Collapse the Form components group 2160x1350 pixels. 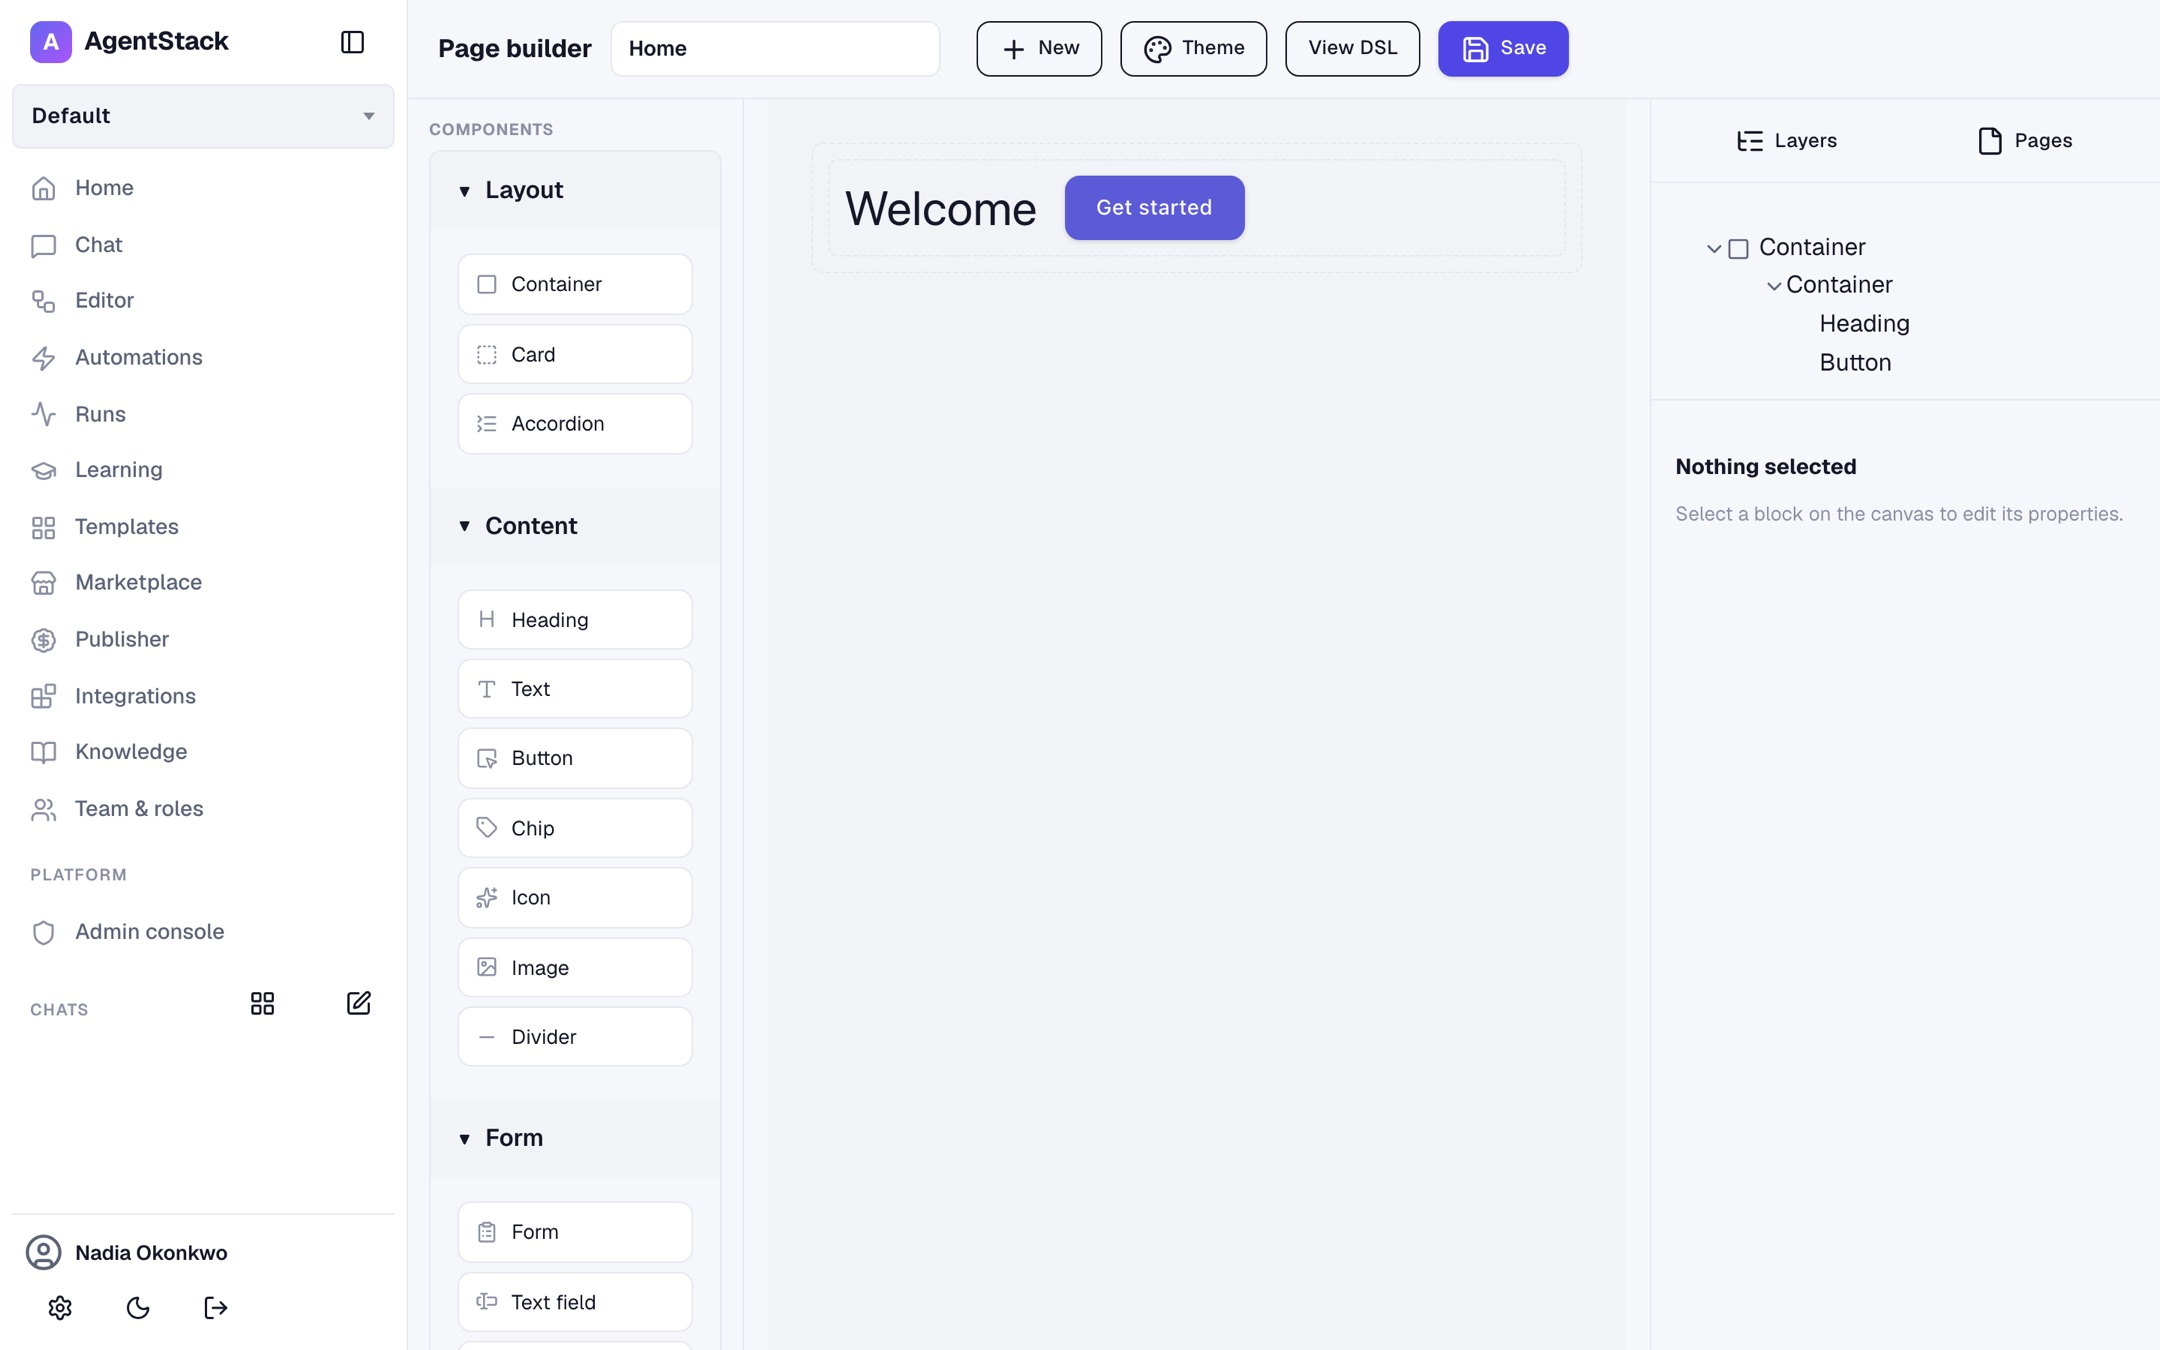point(575,1138)
